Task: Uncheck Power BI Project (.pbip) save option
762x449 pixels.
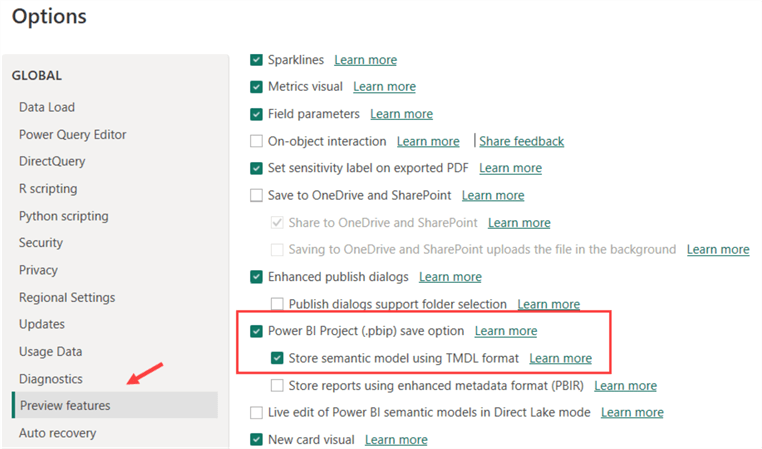Action: (256, 331)
